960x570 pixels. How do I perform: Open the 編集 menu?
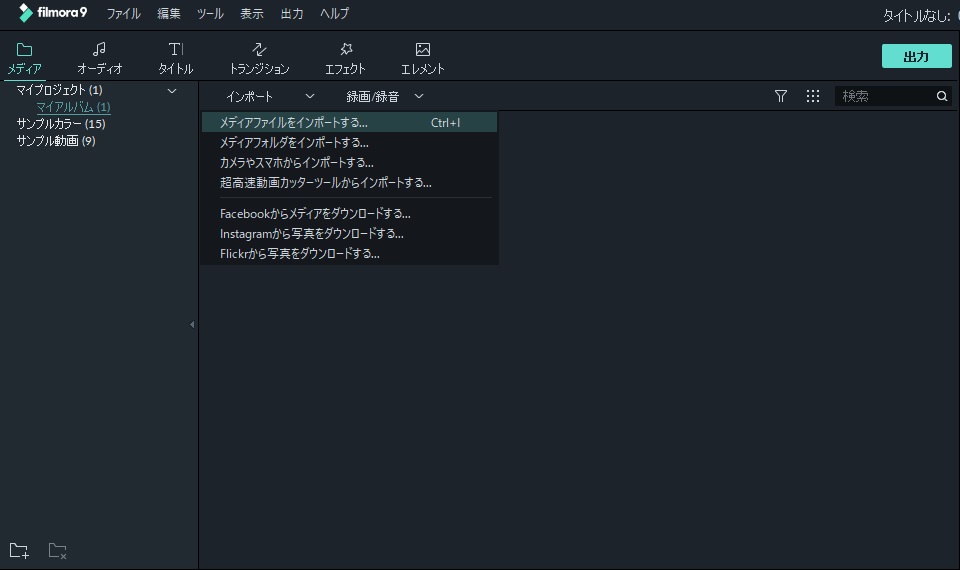tap(168, 13)
